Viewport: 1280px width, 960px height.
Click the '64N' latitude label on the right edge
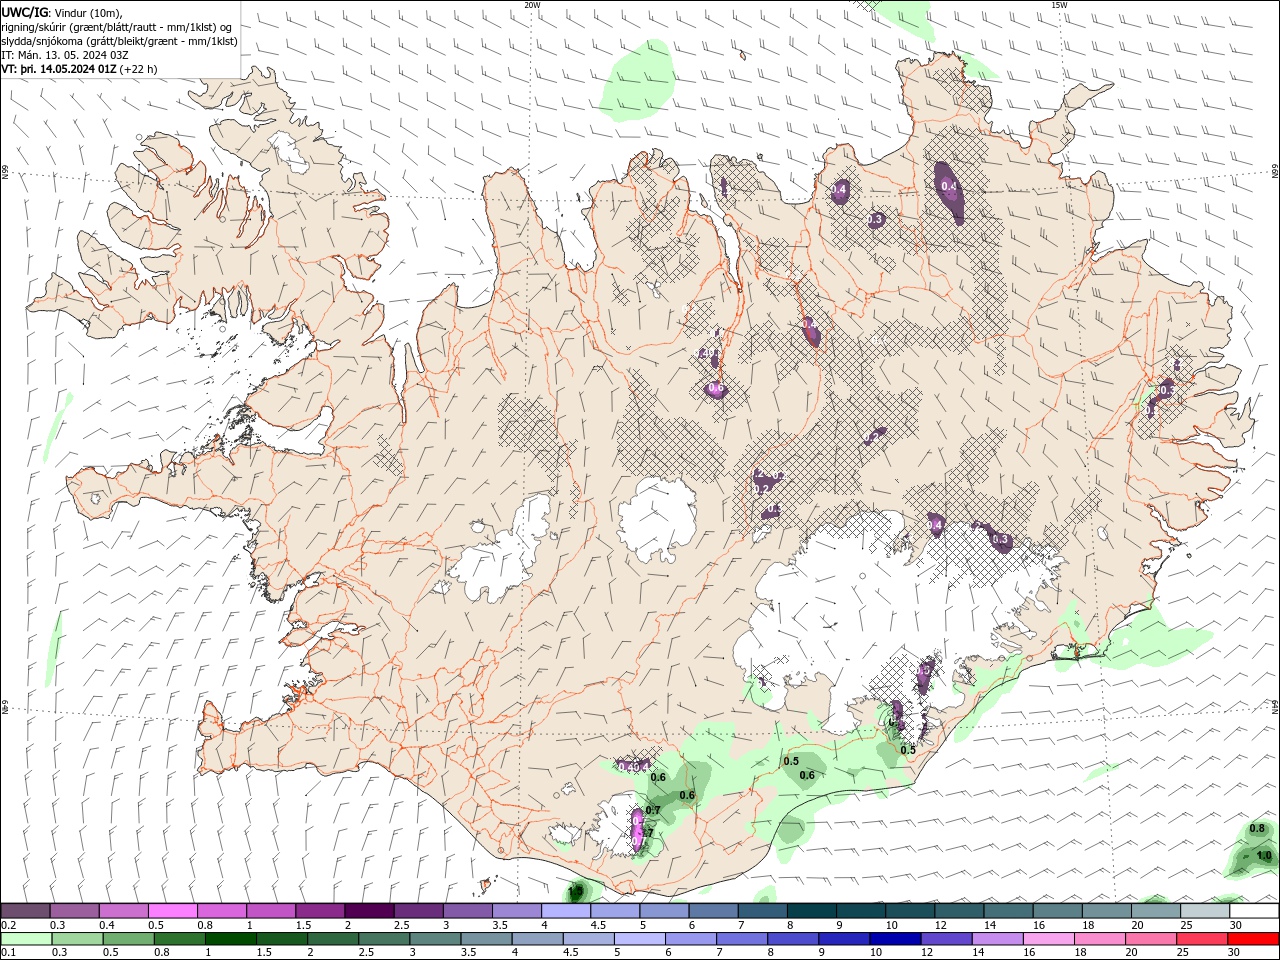[x=1275, y=706]
